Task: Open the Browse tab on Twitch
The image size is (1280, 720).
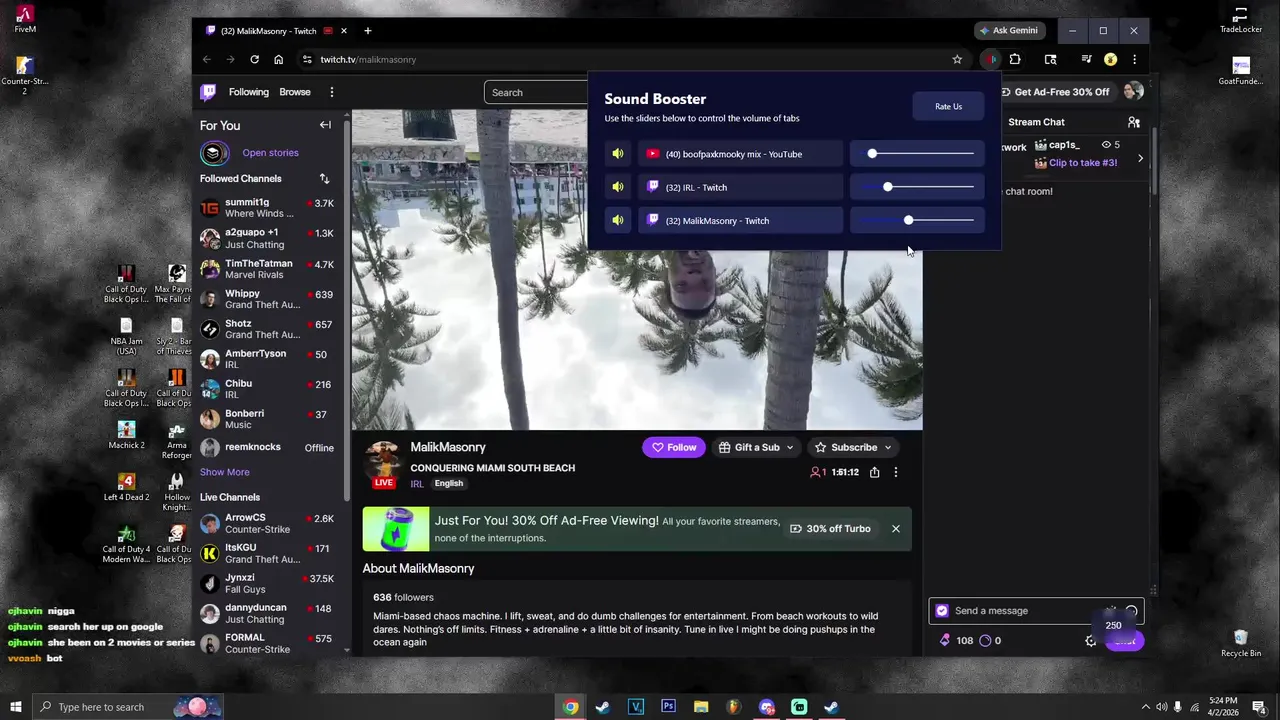Action: click(295, 92)
